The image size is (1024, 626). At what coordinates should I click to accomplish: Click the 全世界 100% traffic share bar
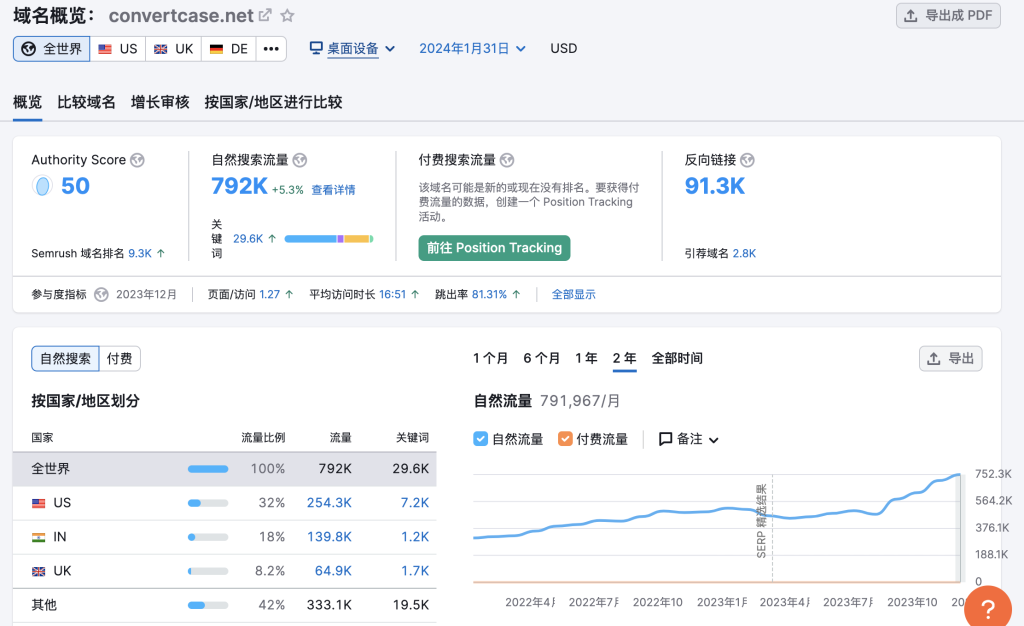coord(208,469)
